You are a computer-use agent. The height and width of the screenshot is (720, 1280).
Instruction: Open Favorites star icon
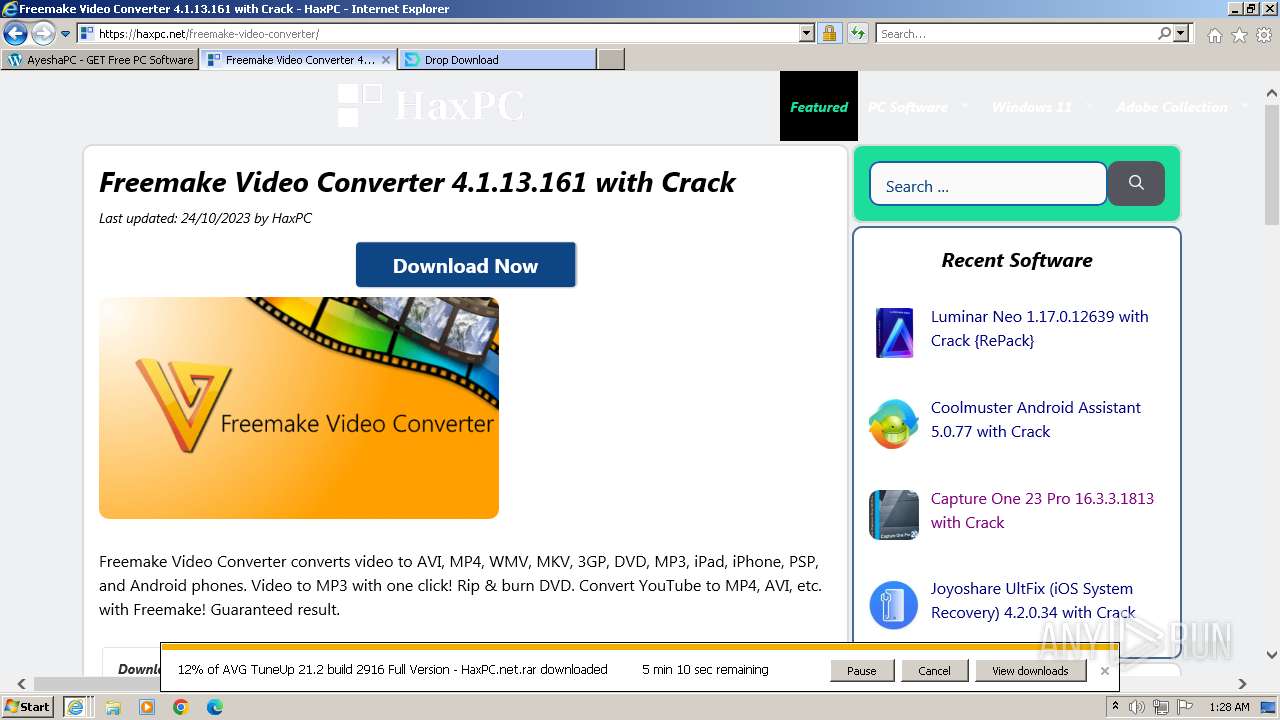coord(1240,35)
